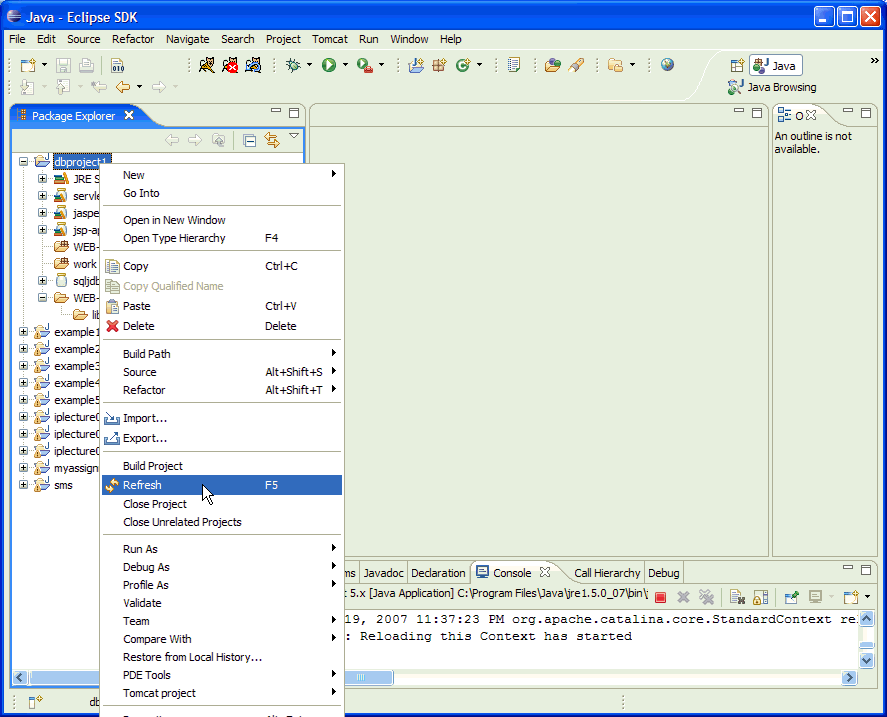887x717 pixels.
Task: Select Refresh from the context menu
Action: (142, 485)
